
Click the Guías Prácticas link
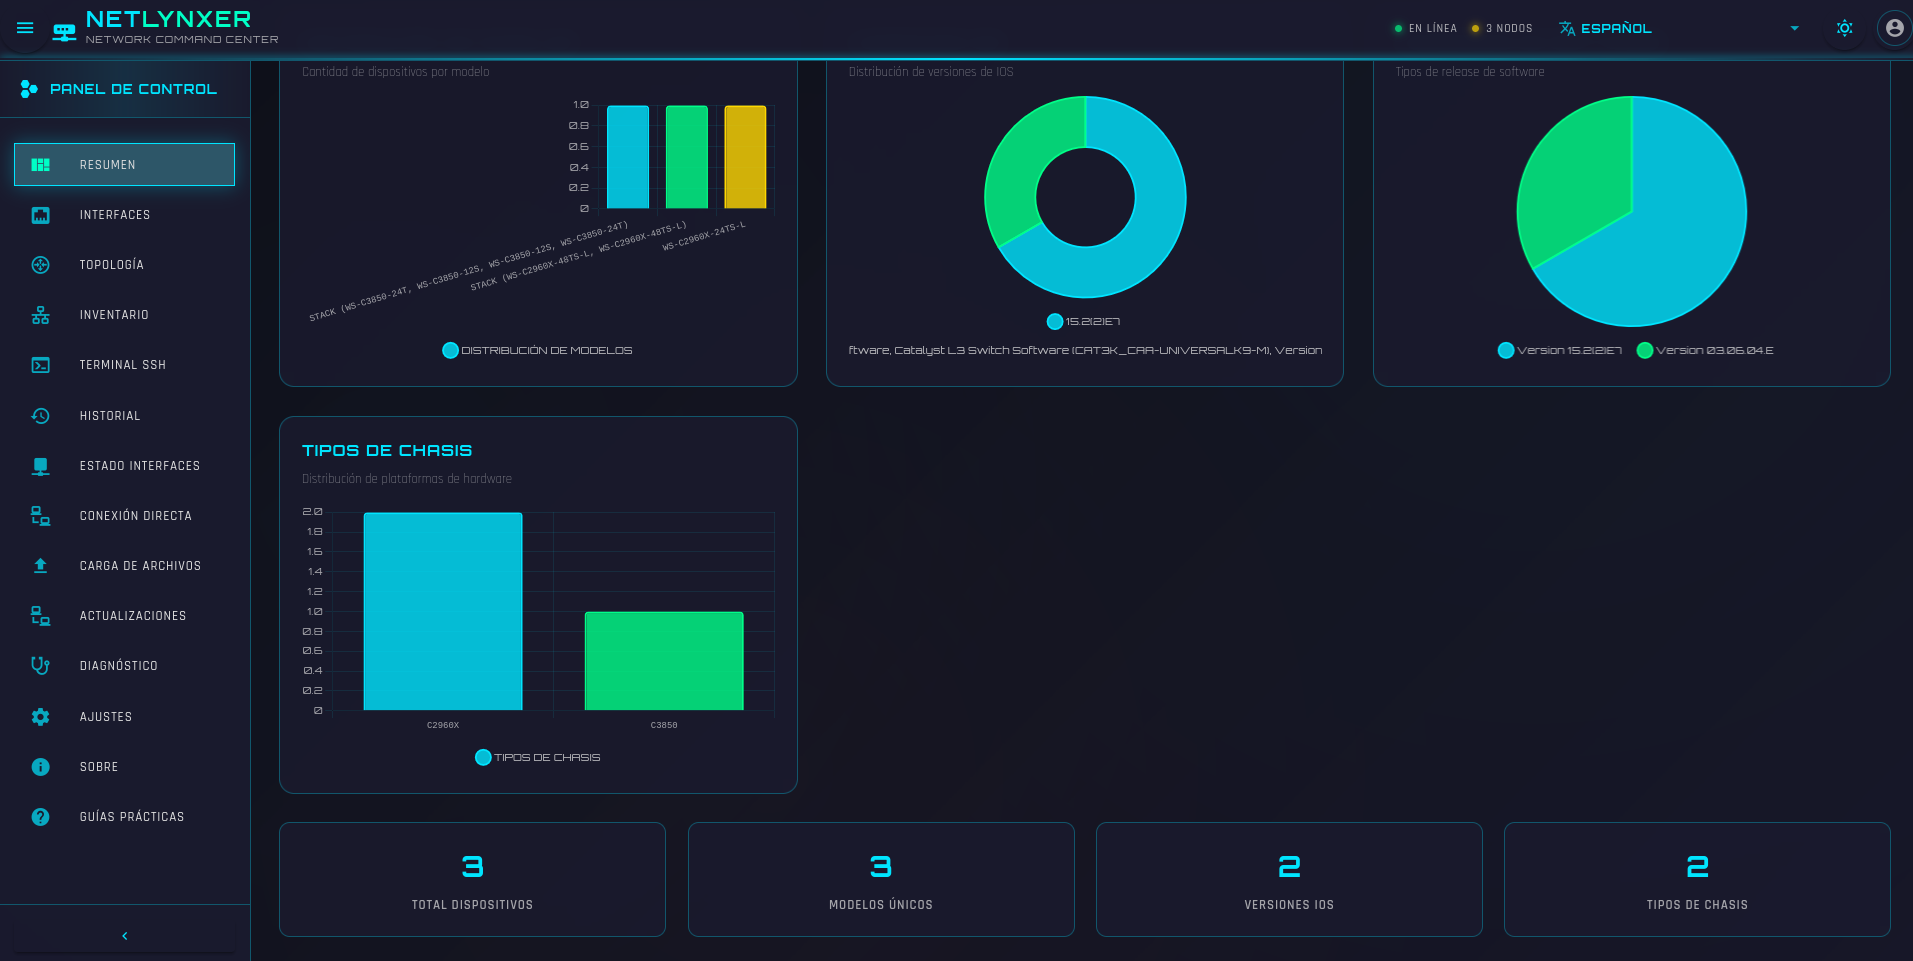tap(132, 817)
